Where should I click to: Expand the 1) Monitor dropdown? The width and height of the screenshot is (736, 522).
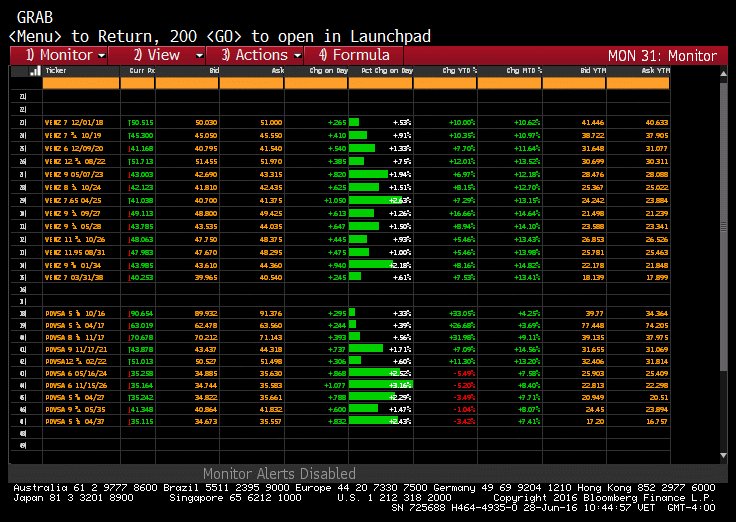click(x=102, y=56)
